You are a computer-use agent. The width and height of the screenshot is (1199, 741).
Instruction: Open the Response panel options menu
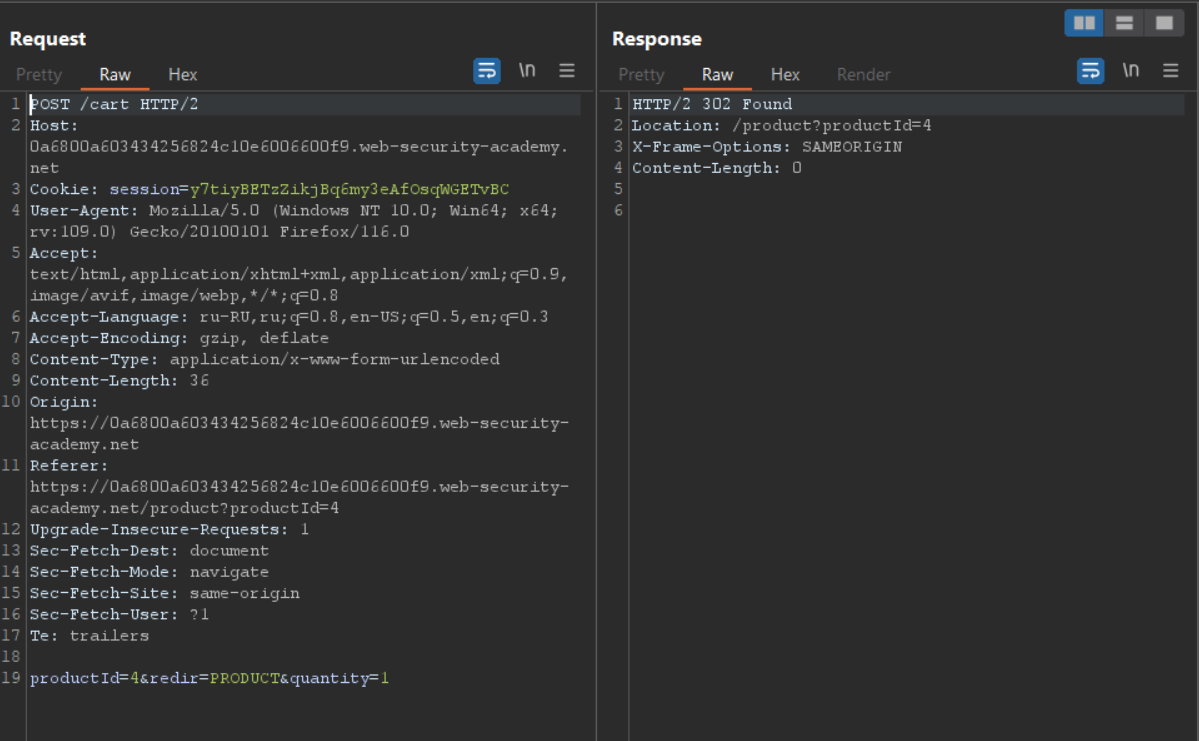1170,71
